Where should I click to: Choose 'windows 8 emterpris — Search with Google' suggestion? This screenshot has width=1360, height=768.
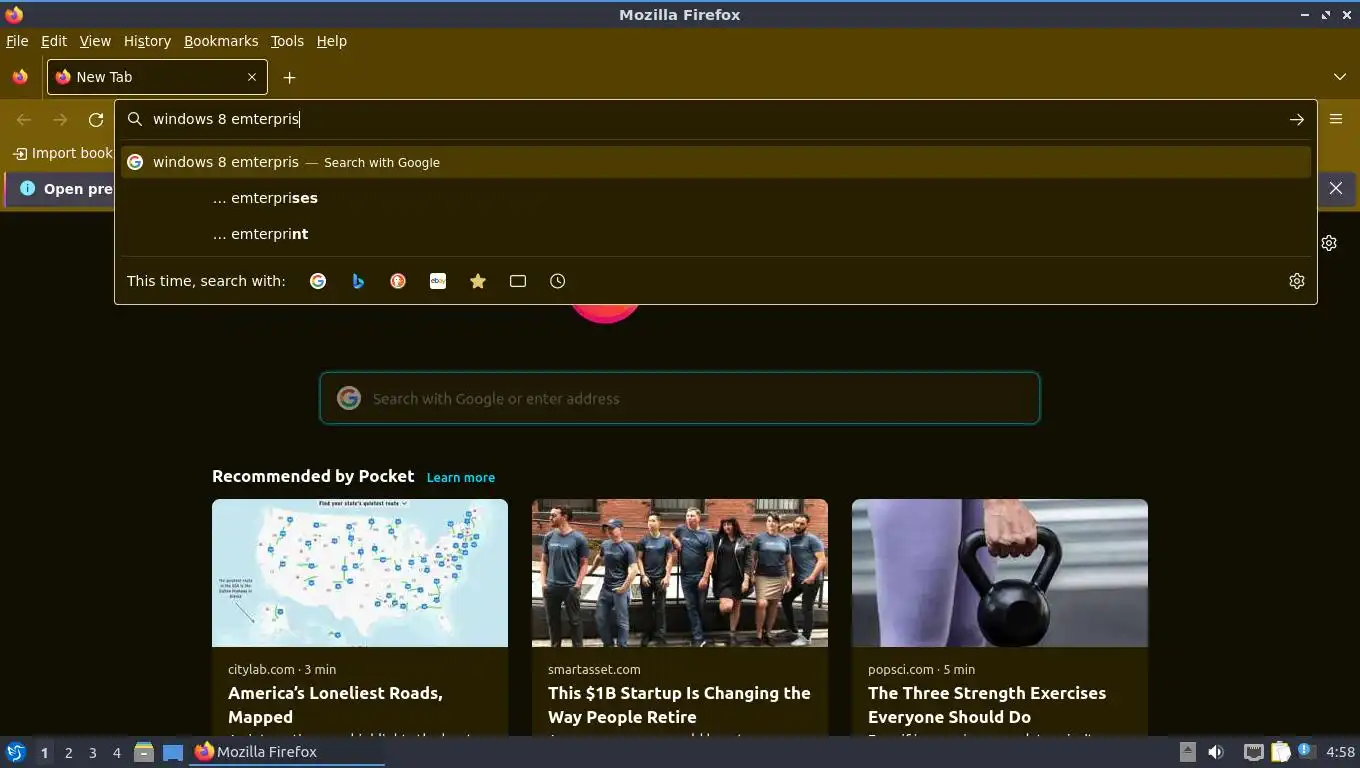715,162
